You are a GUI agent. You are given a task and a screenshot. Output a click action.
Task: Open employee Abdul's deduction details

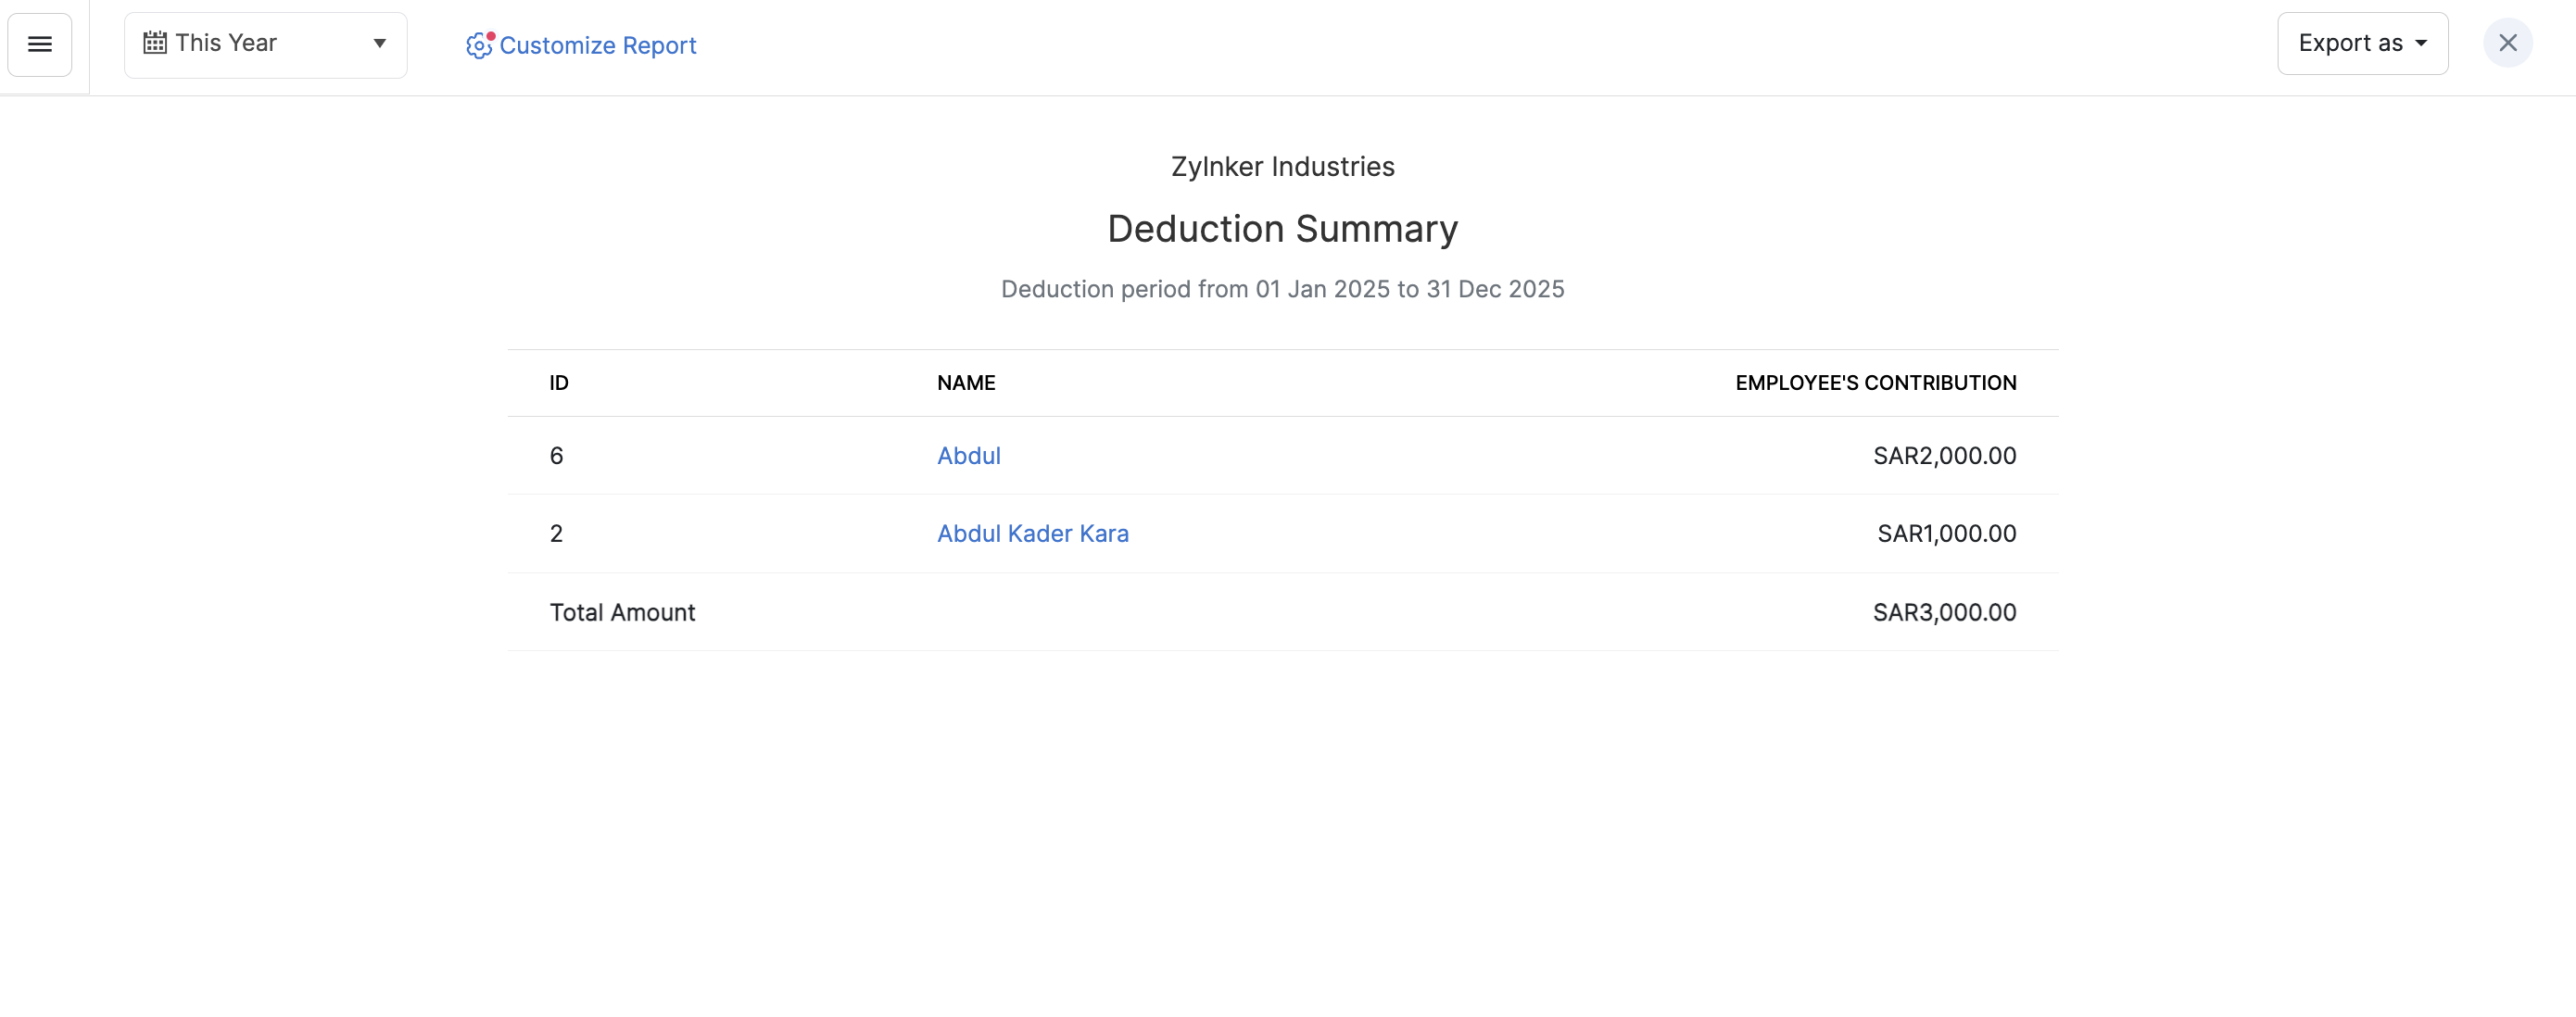tap(968, 456)
